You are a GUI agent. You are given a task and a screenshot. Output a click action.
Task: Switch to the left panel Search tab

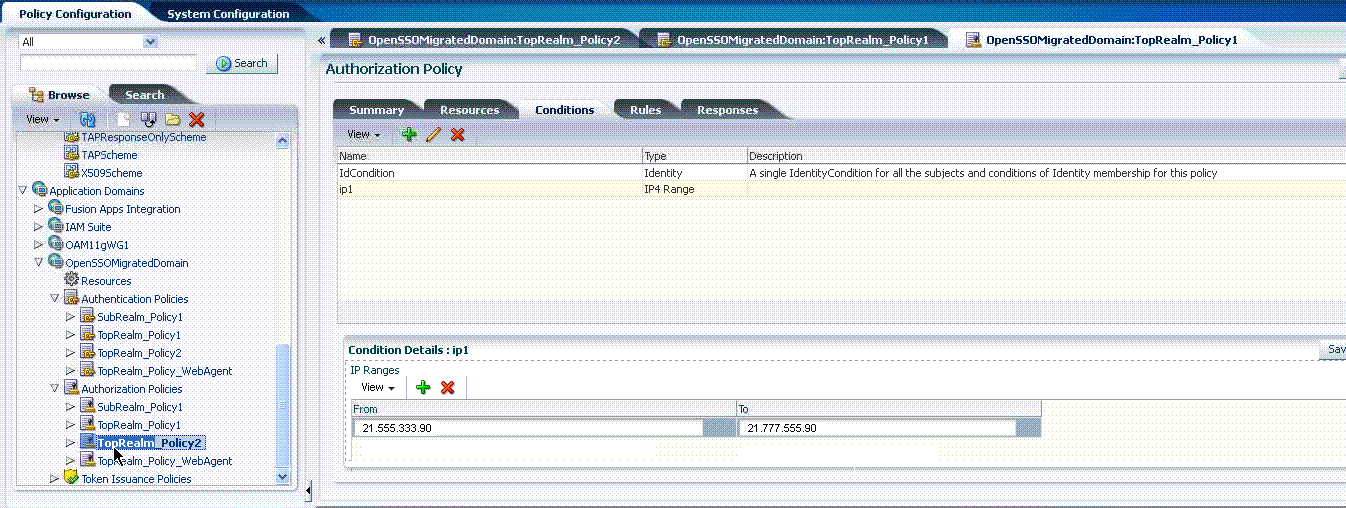144,95
